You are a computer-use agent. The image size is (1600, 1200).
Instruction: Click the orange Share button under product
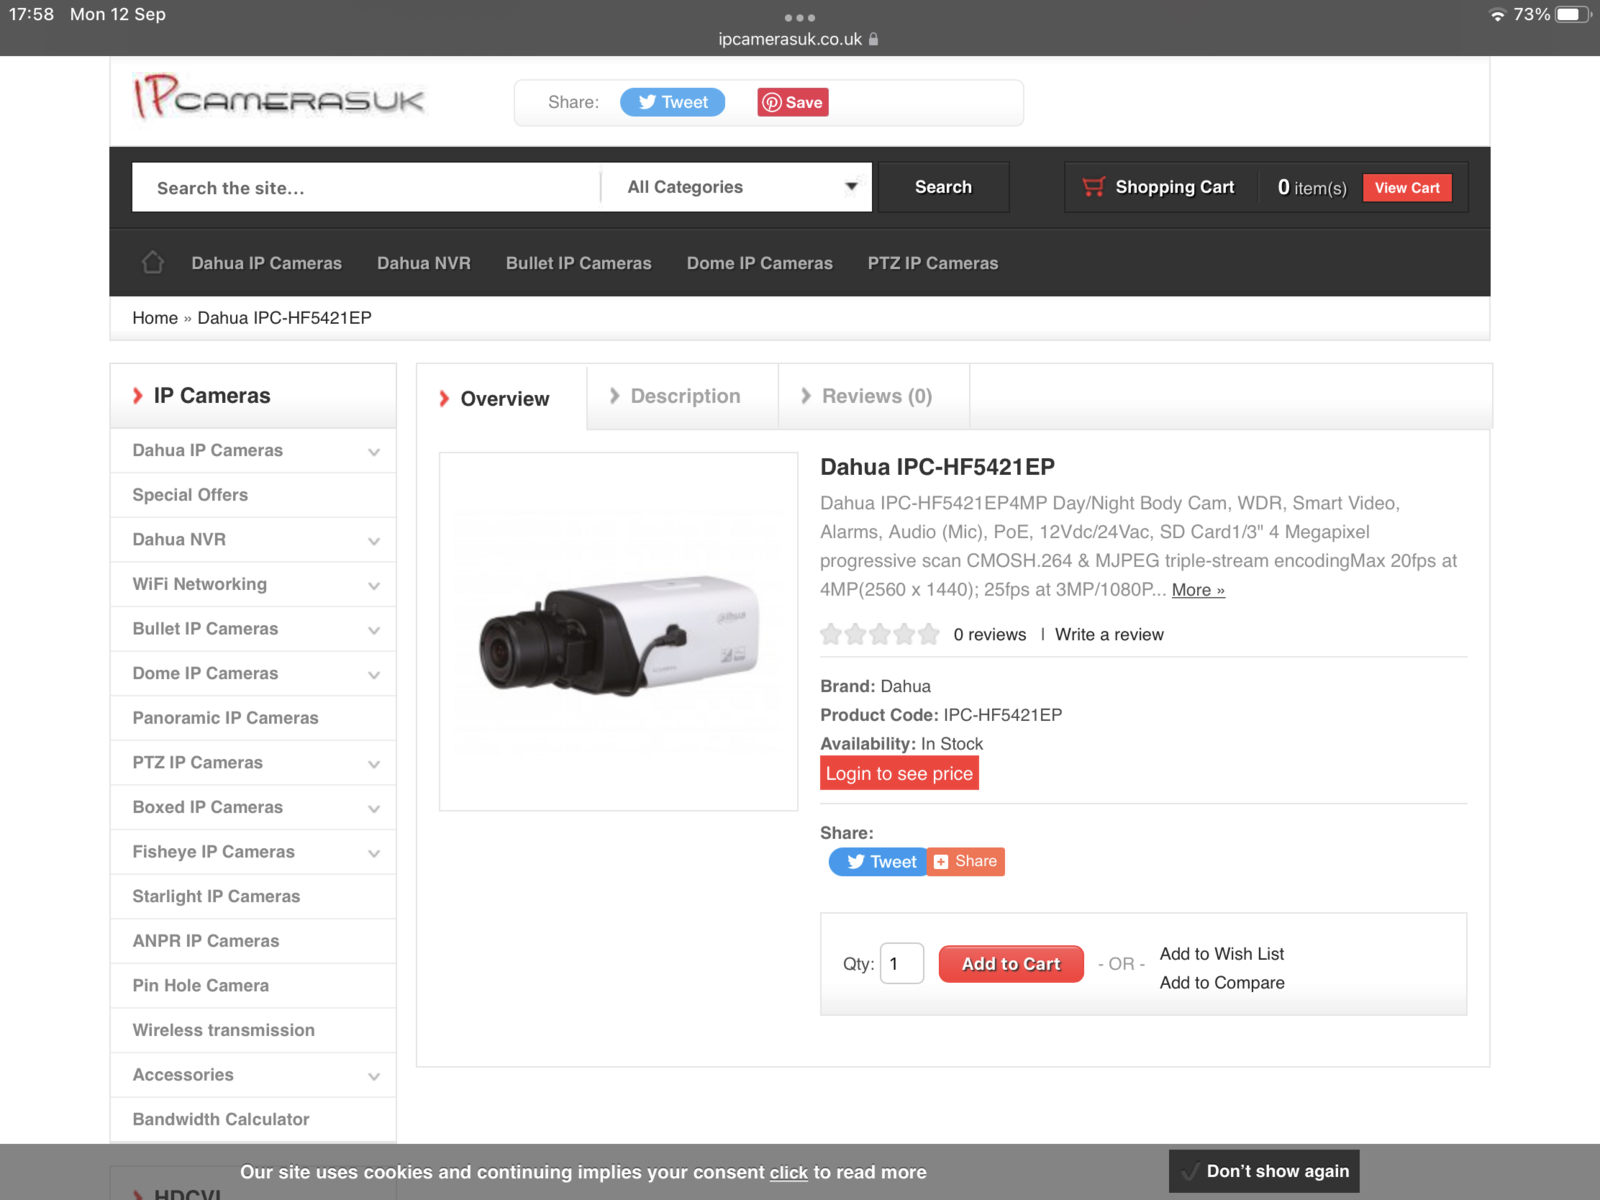pyautogui.click(x=966, y=861)
